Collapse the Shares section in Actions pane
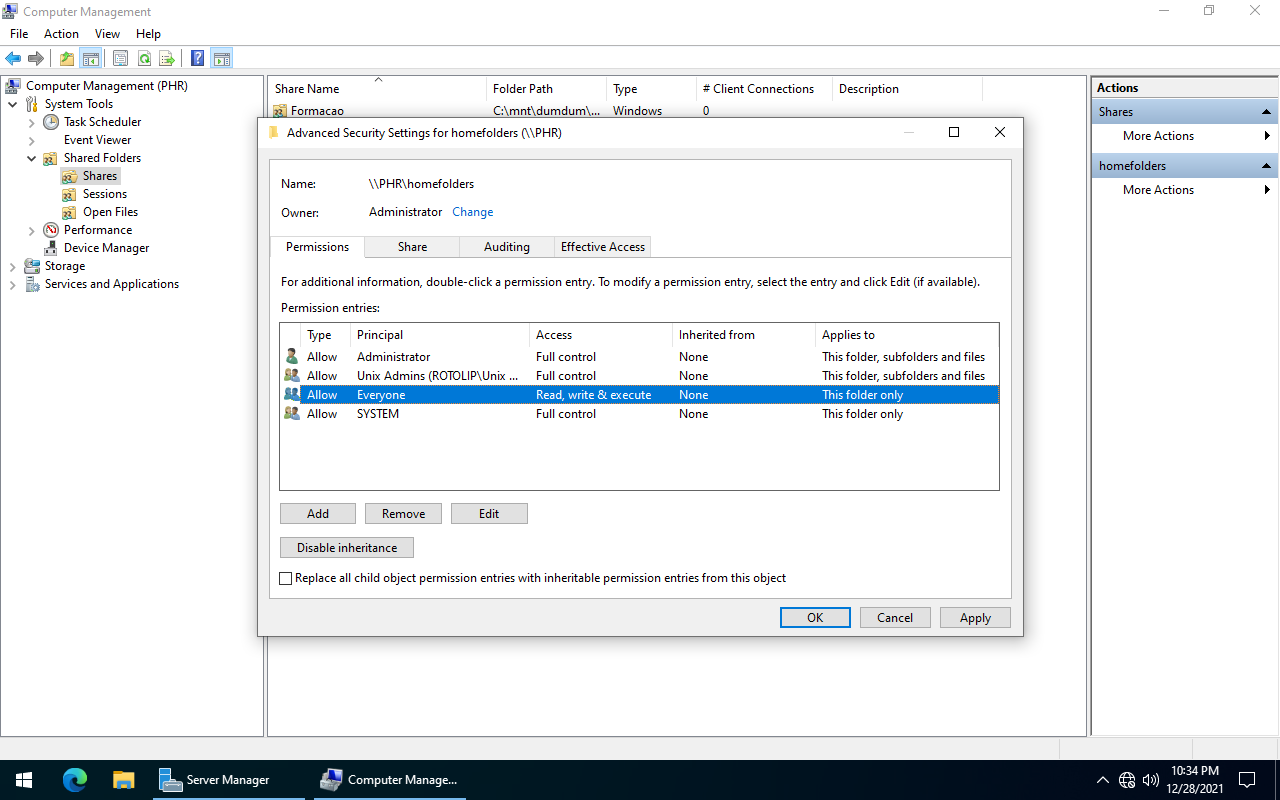Image resolution: width=1280 pixels, height=800 pixels. 1267,112
